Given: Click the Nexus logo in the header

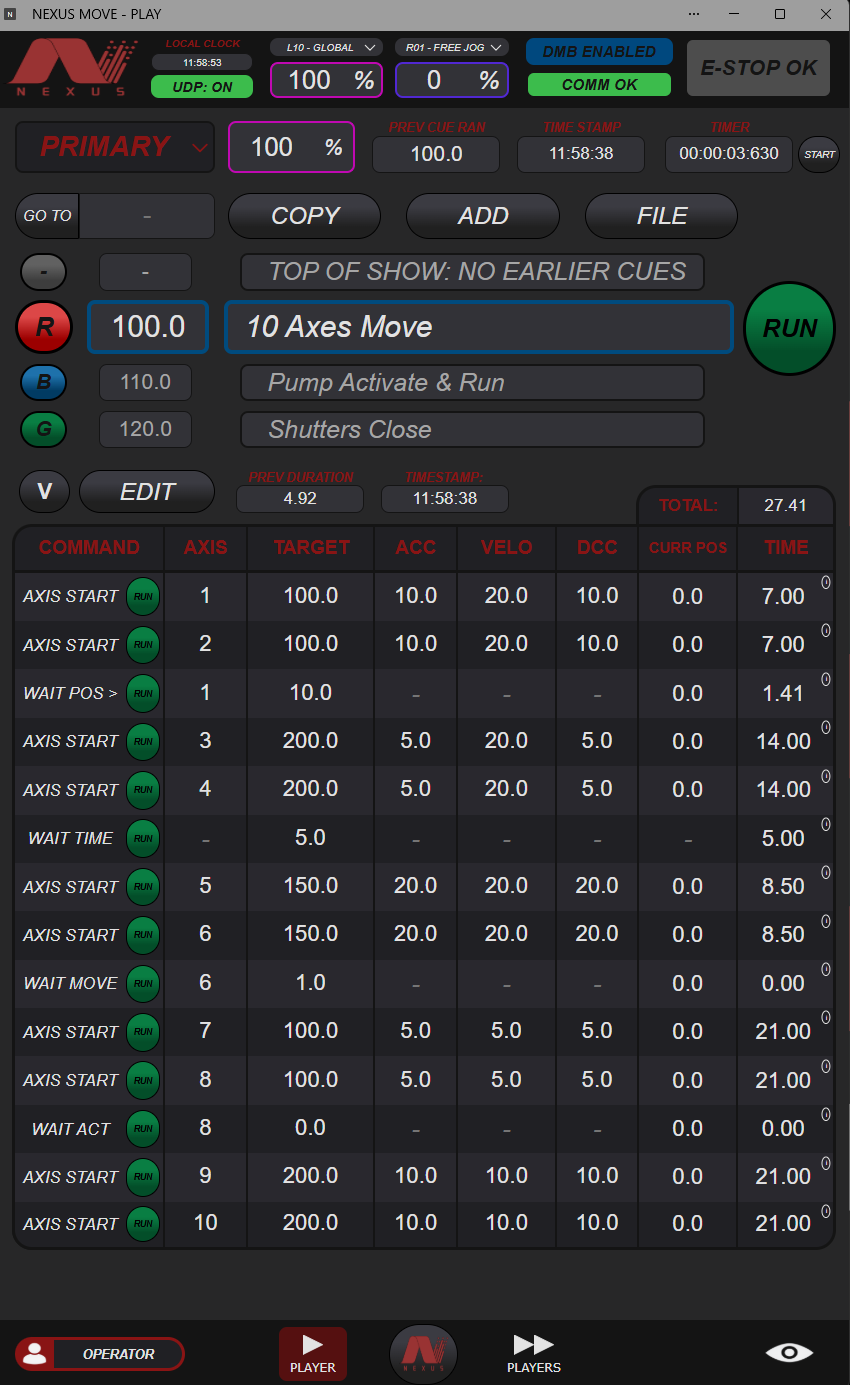Looking at the screenshot, I should click(x=72, y=67).
